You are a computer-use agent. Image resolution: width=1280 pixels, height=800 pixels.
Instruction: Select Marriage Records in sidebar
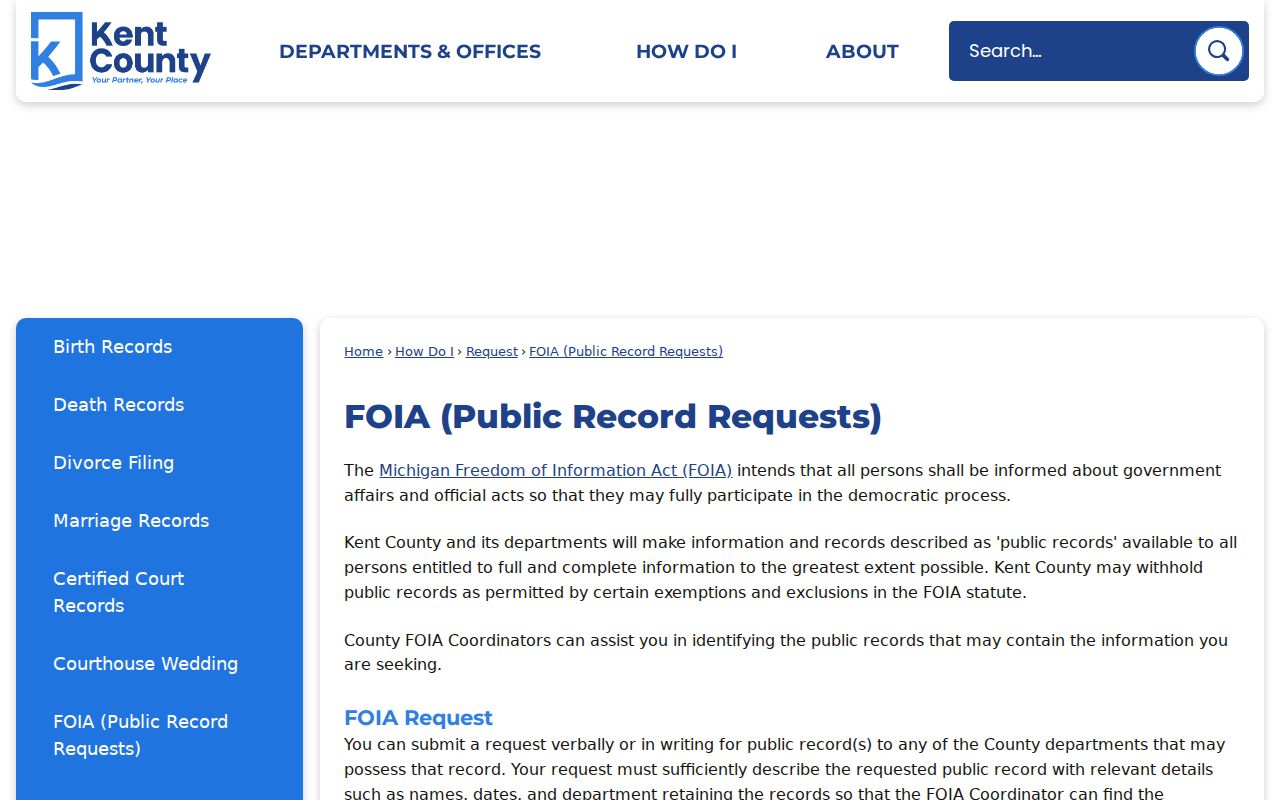pyautogui.click(x=131, y=521)
